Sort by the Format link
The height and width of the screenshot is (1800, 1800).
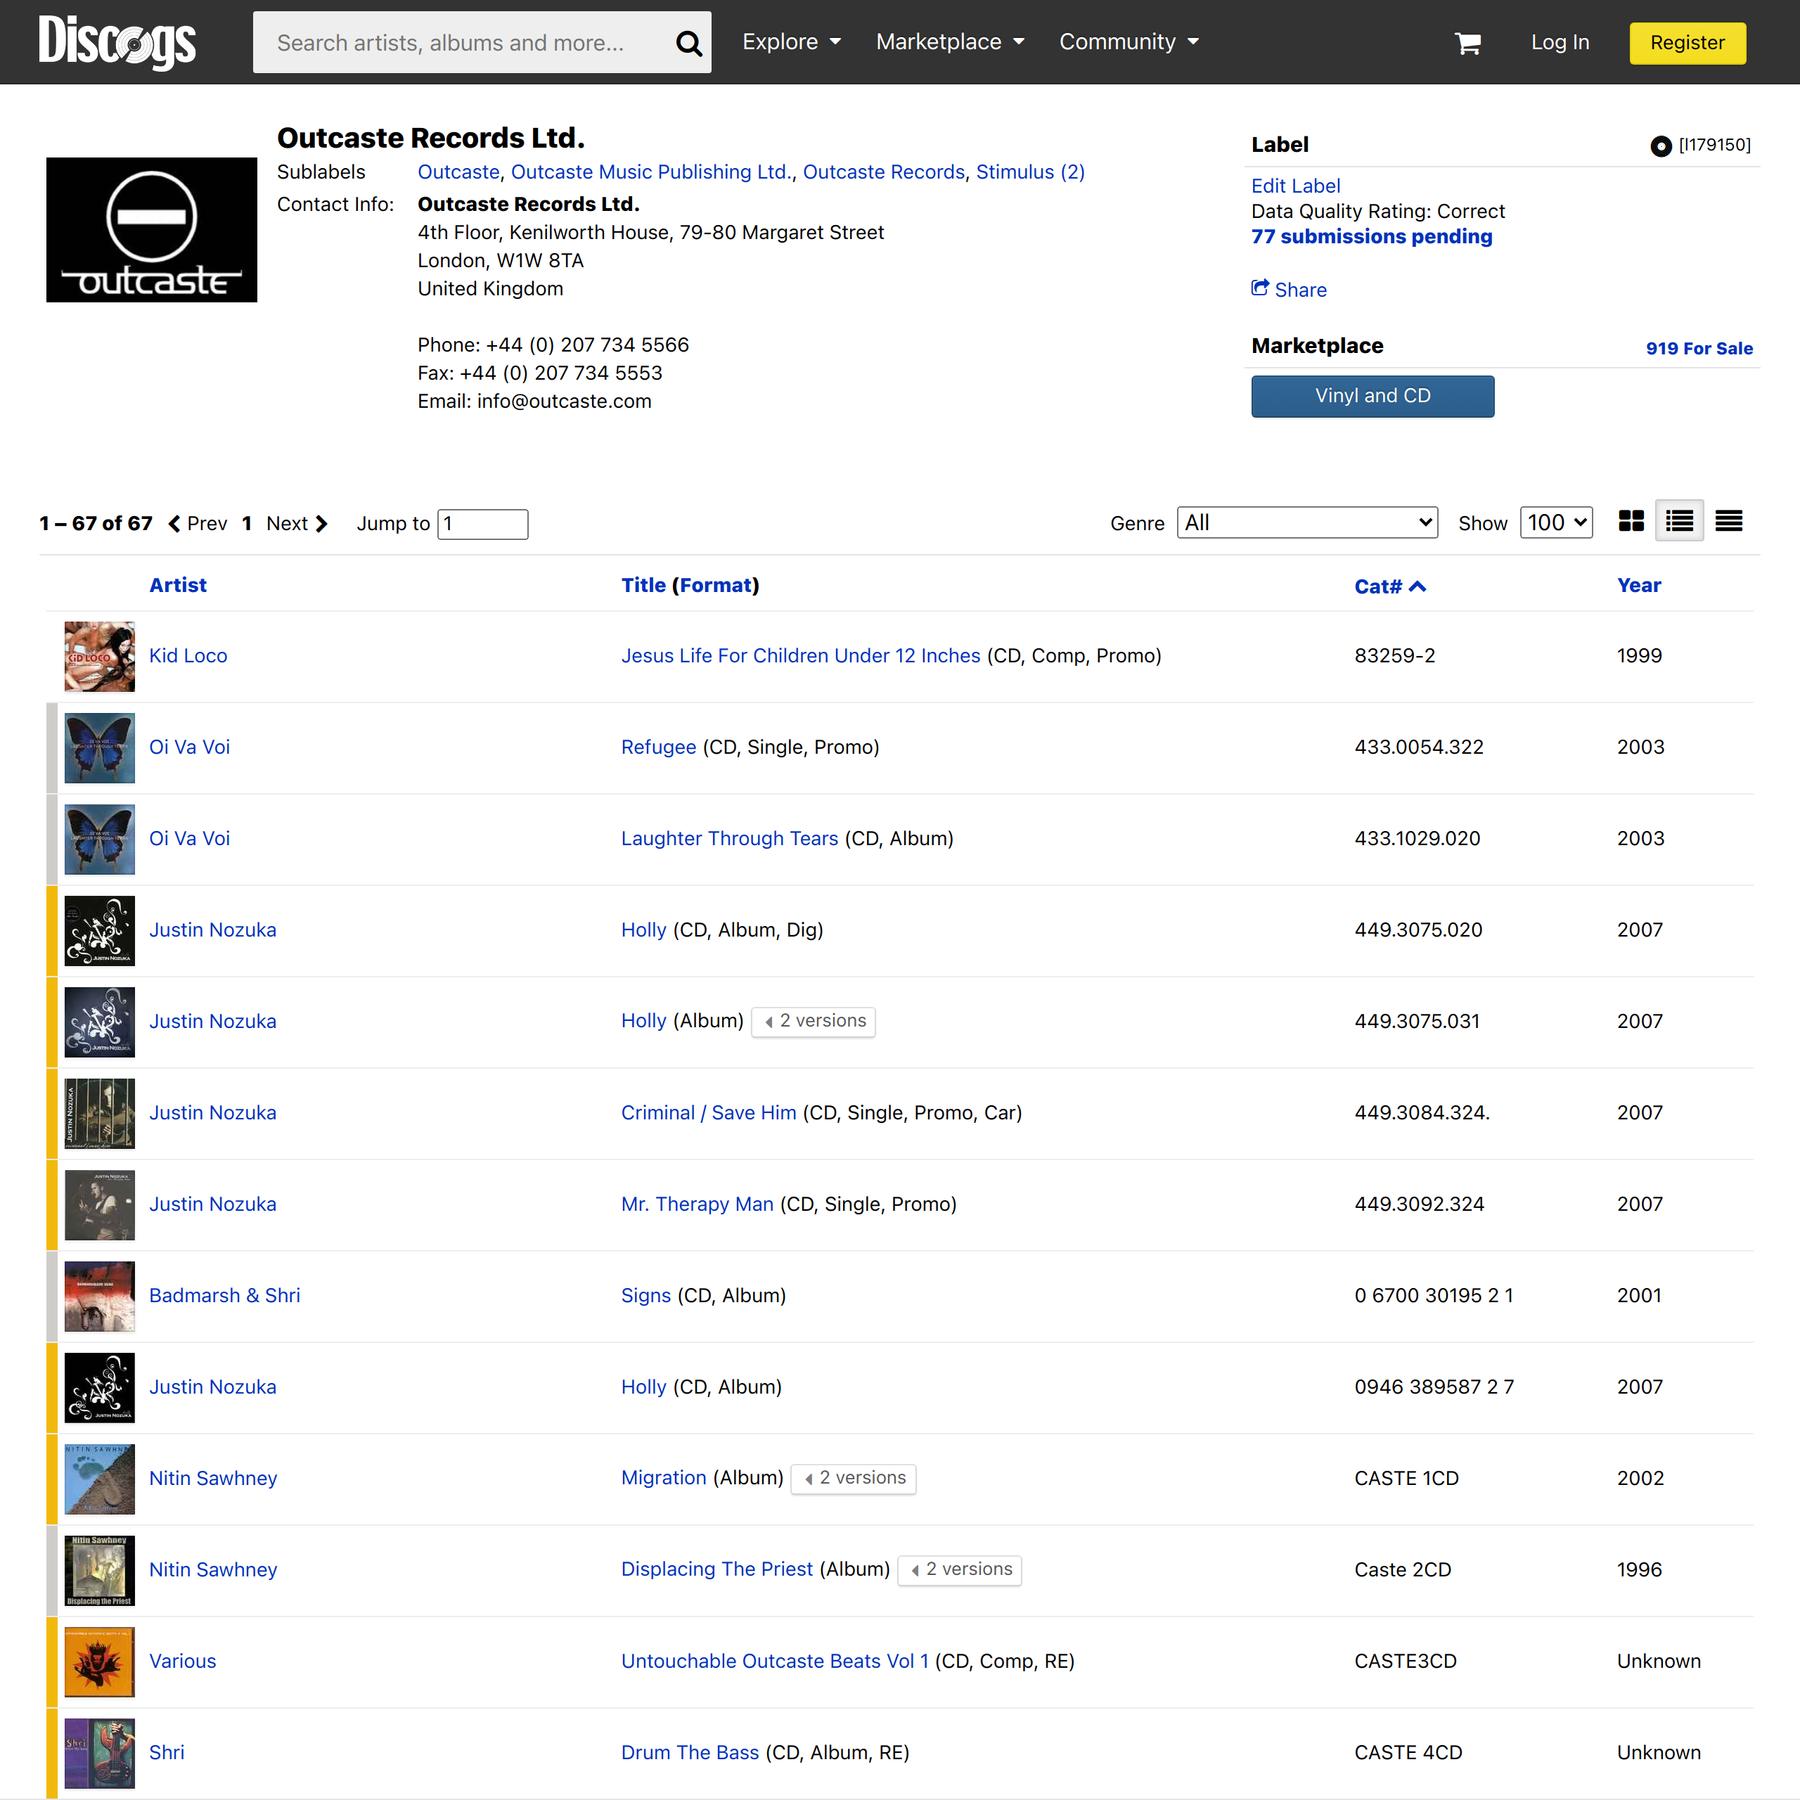[715, 585]
